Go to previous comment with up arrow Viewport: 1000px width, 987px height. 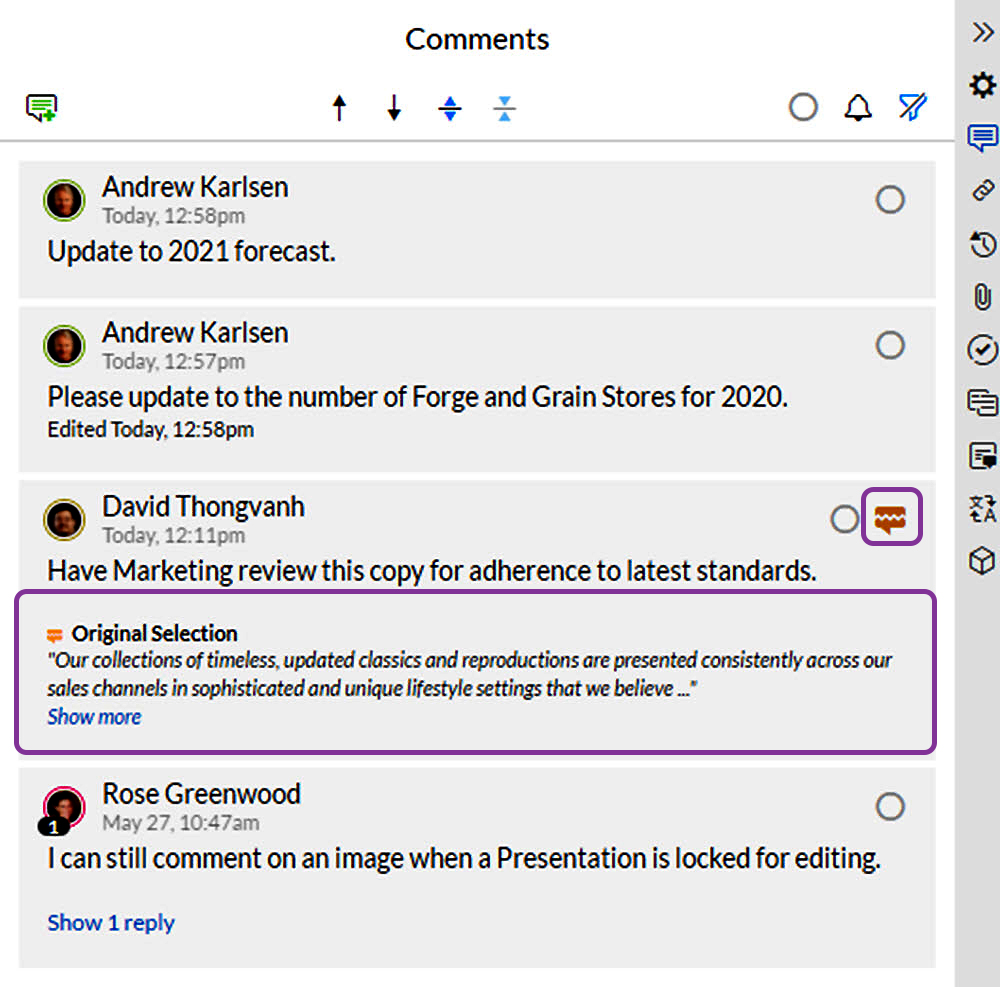tap(339, 107)
